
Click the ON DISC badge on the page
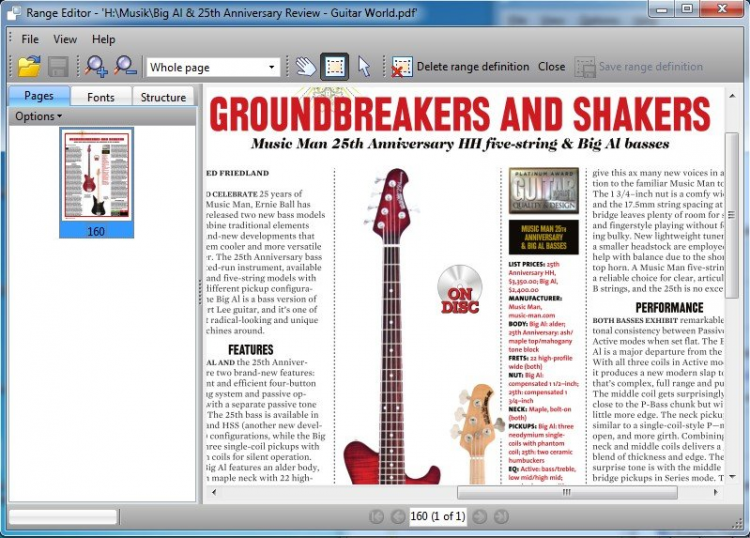[x=460, y=290]
